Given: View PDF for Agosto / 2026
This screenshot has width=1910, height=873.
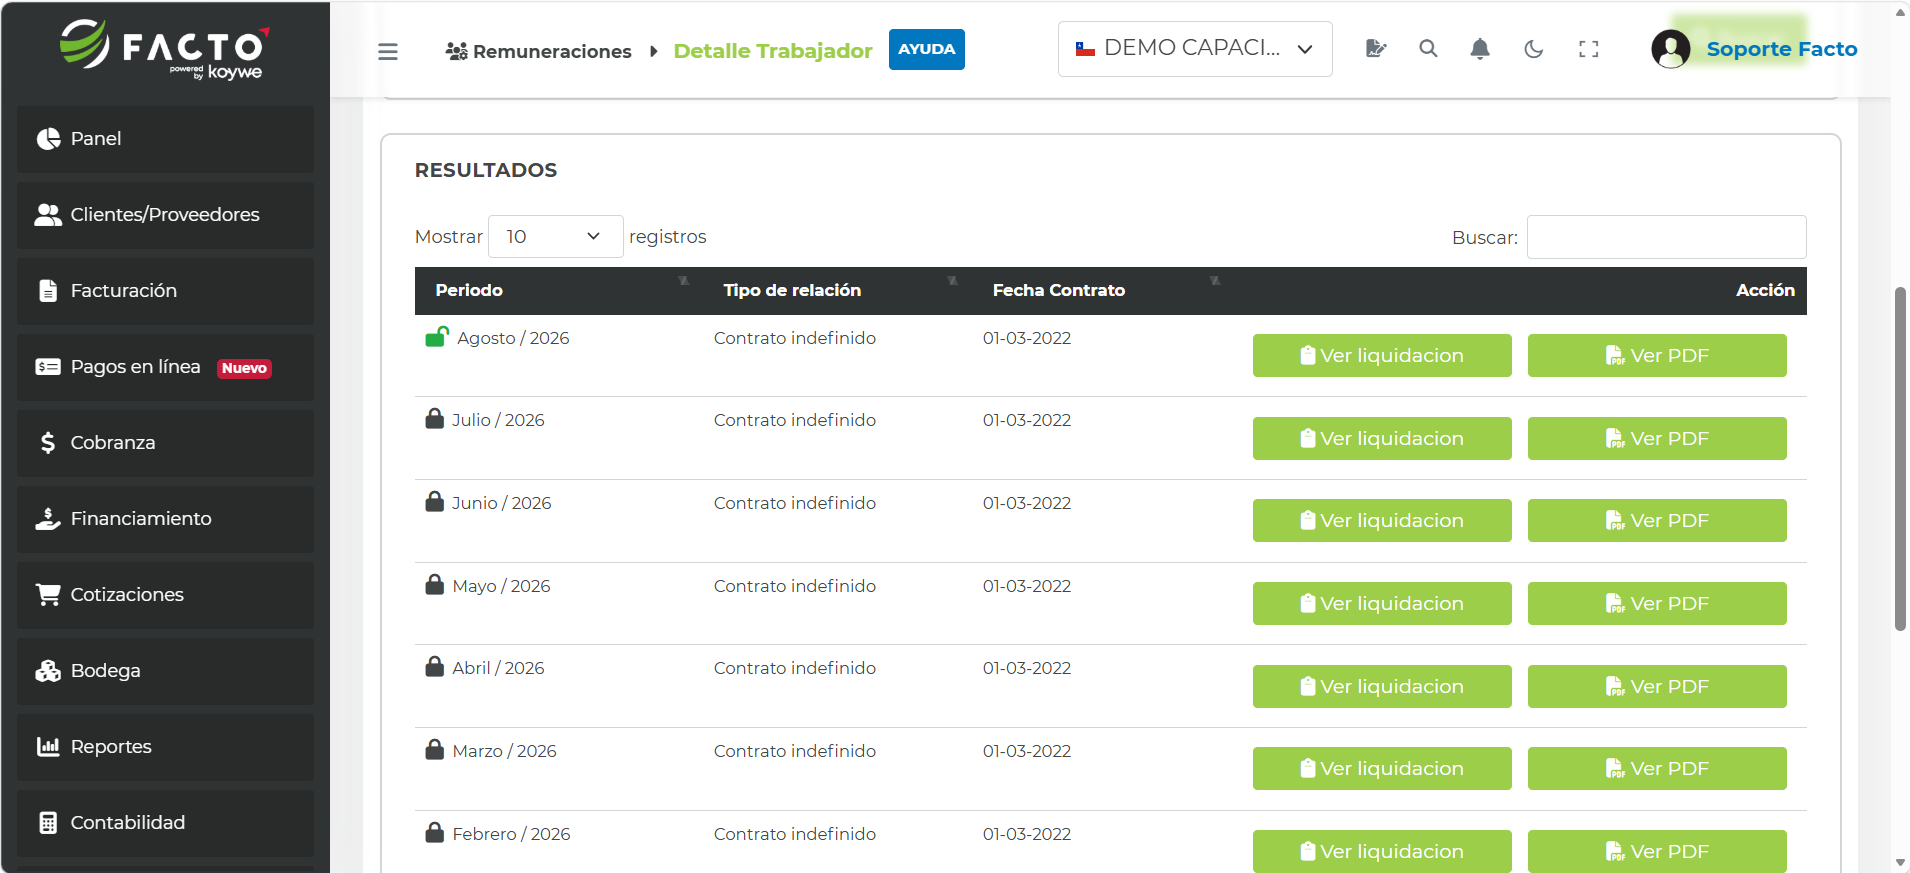Looking at the screenshot, I should click(x=1657, y=356).
